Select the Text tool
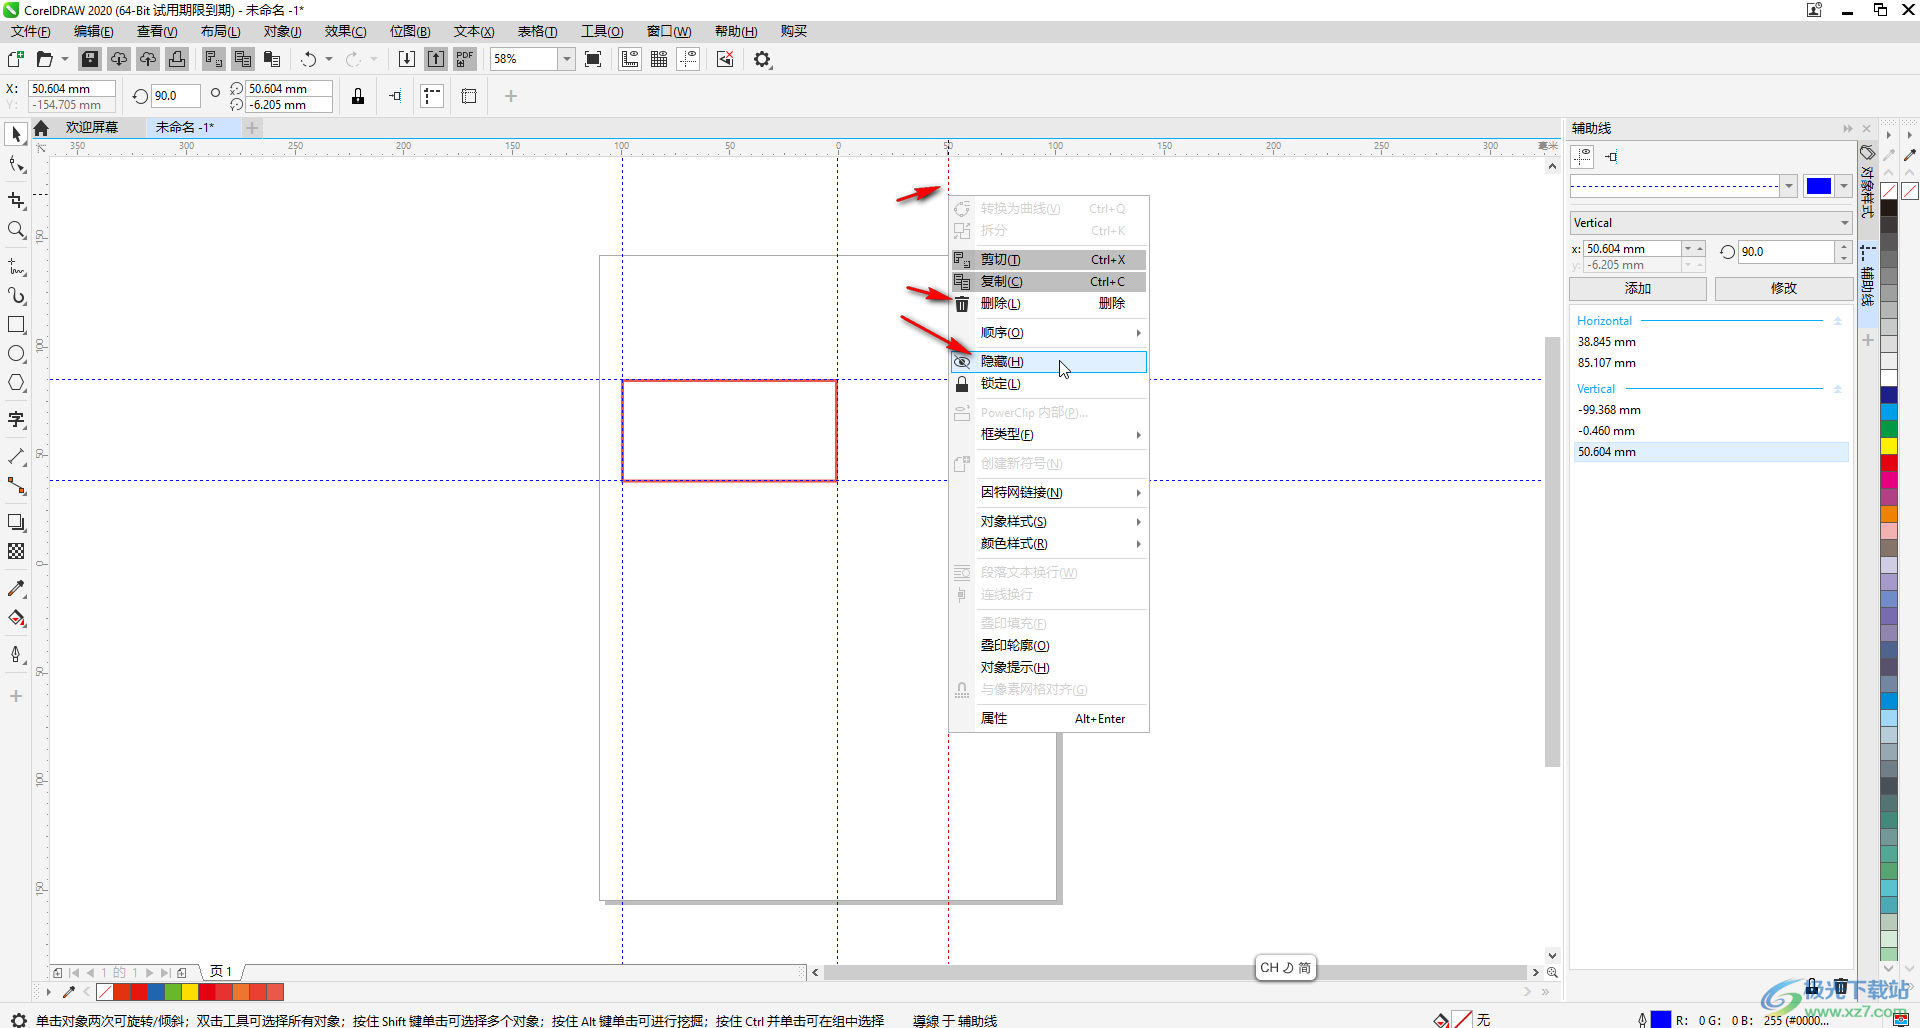Viewport: 1920px width, 1028px height. coord(16,419)
